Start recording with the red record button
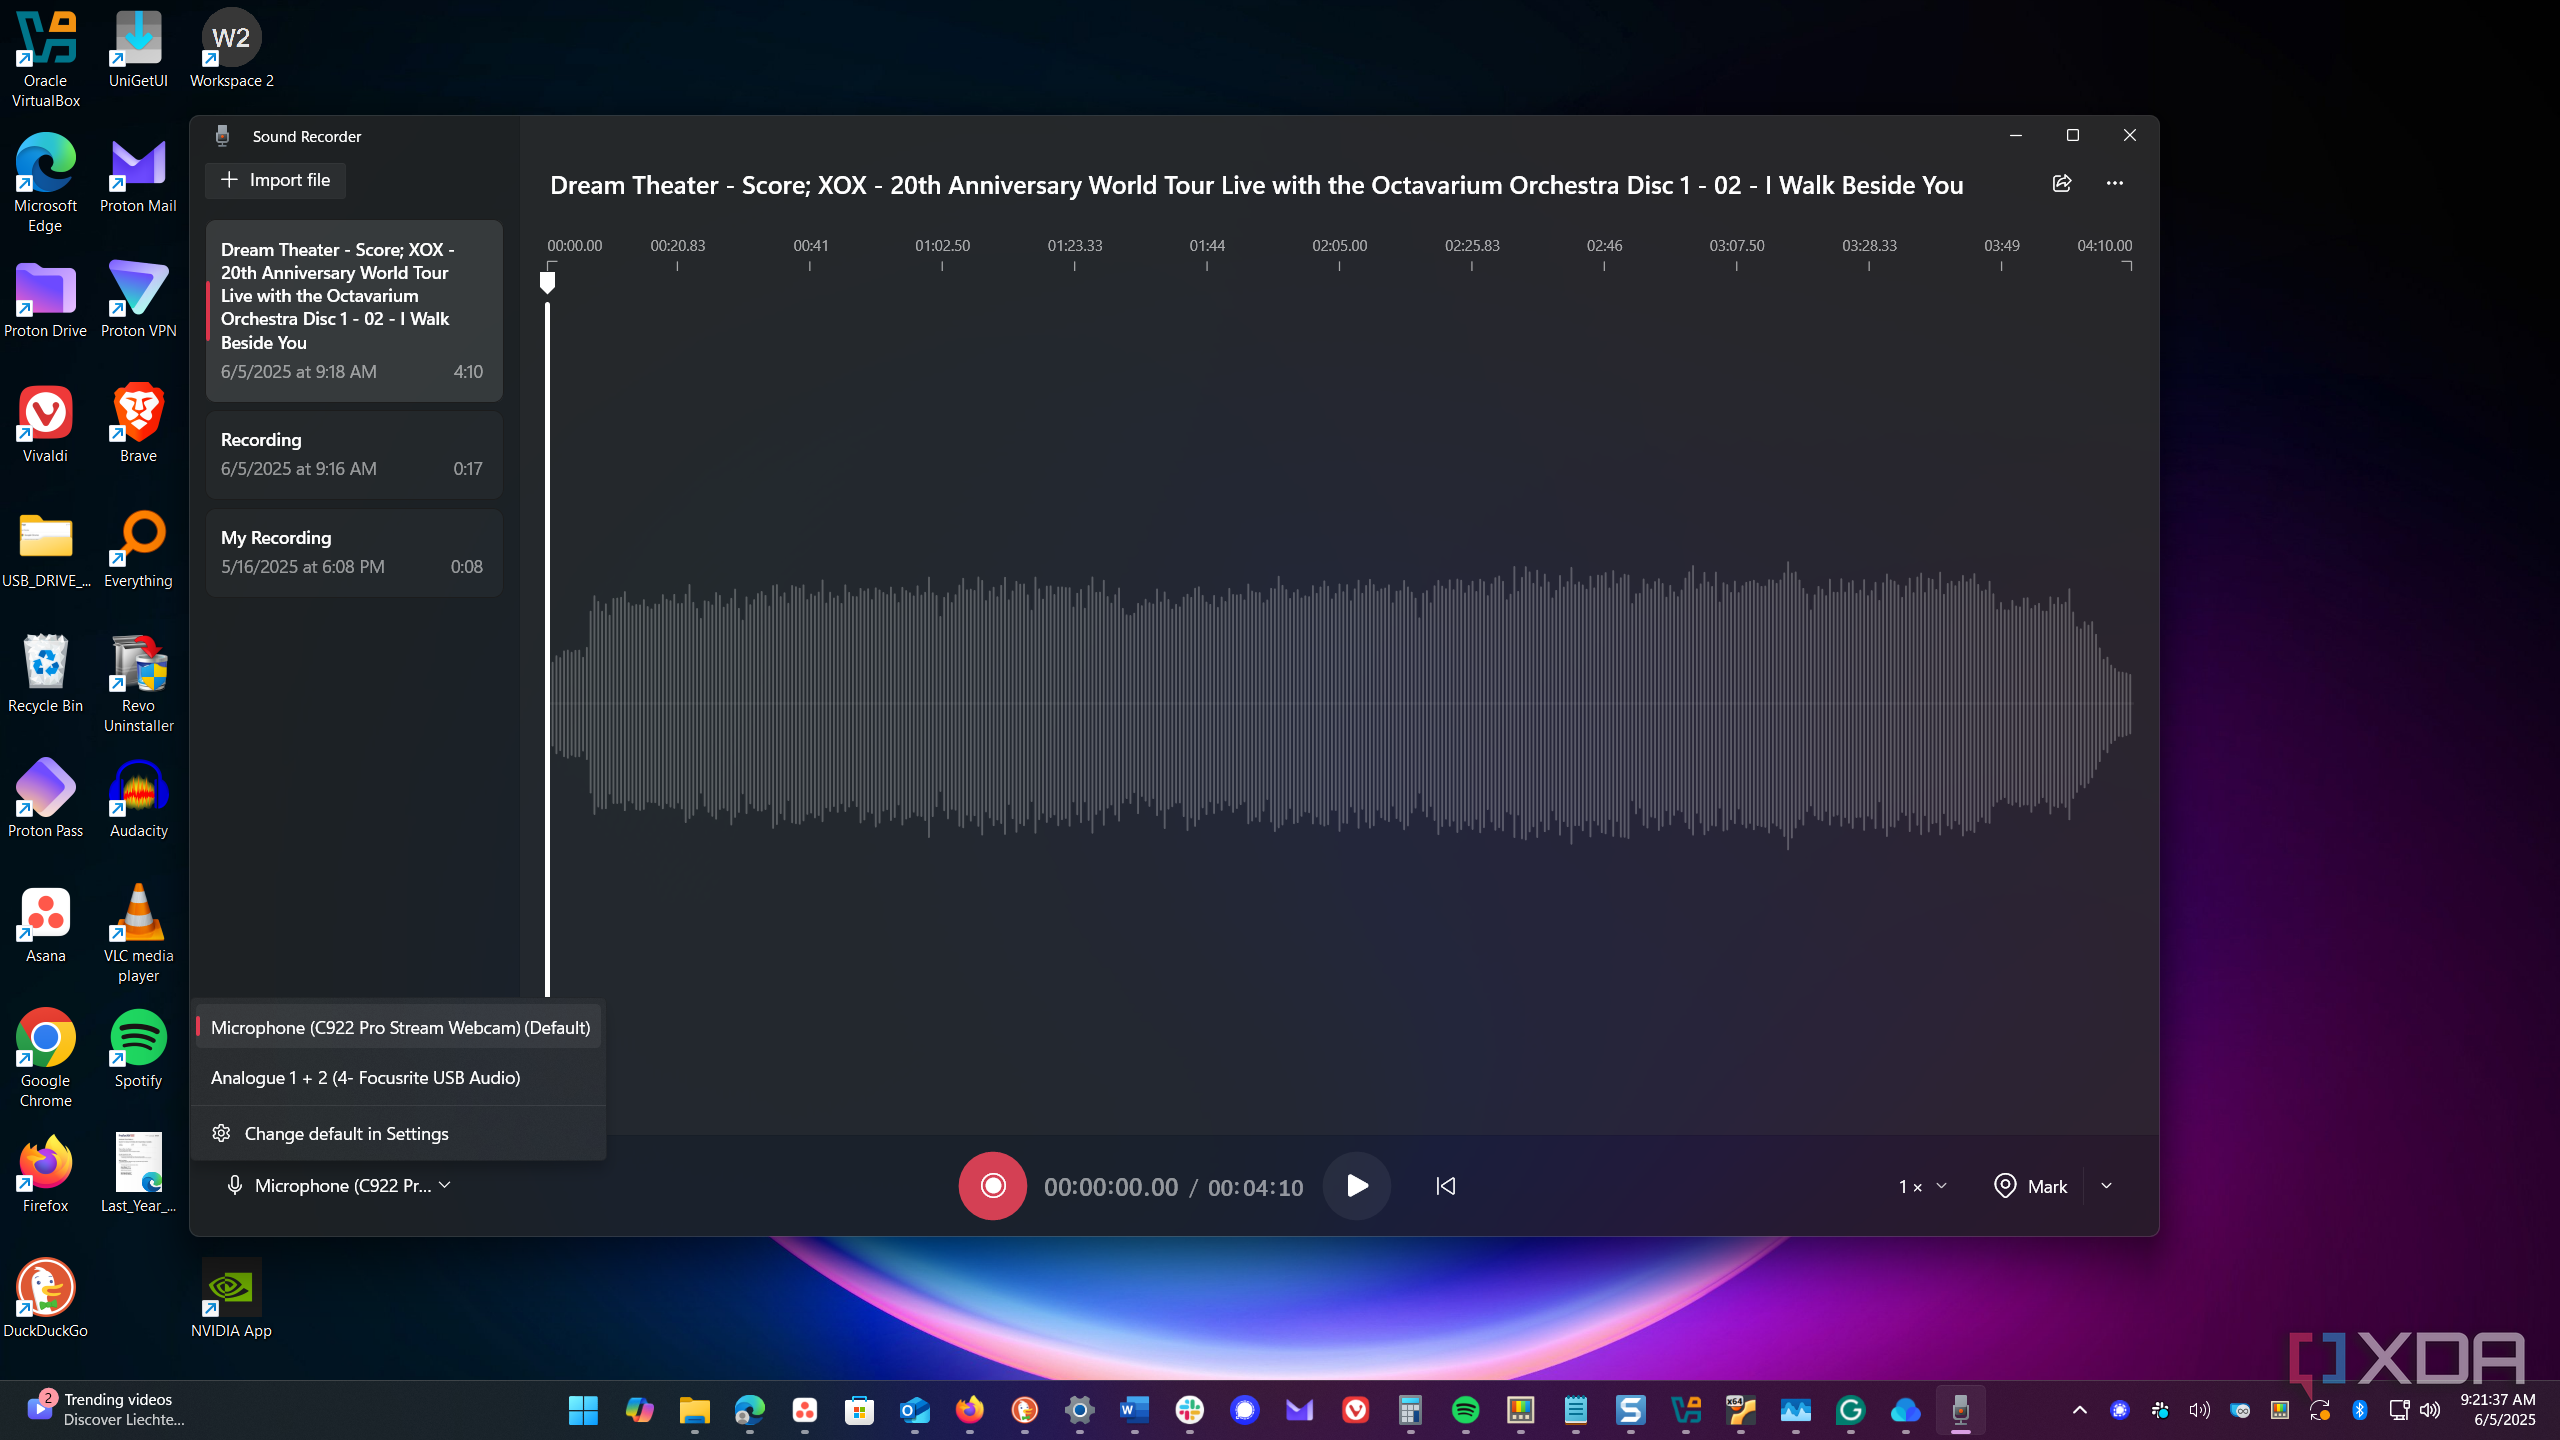 (992, 1186)
